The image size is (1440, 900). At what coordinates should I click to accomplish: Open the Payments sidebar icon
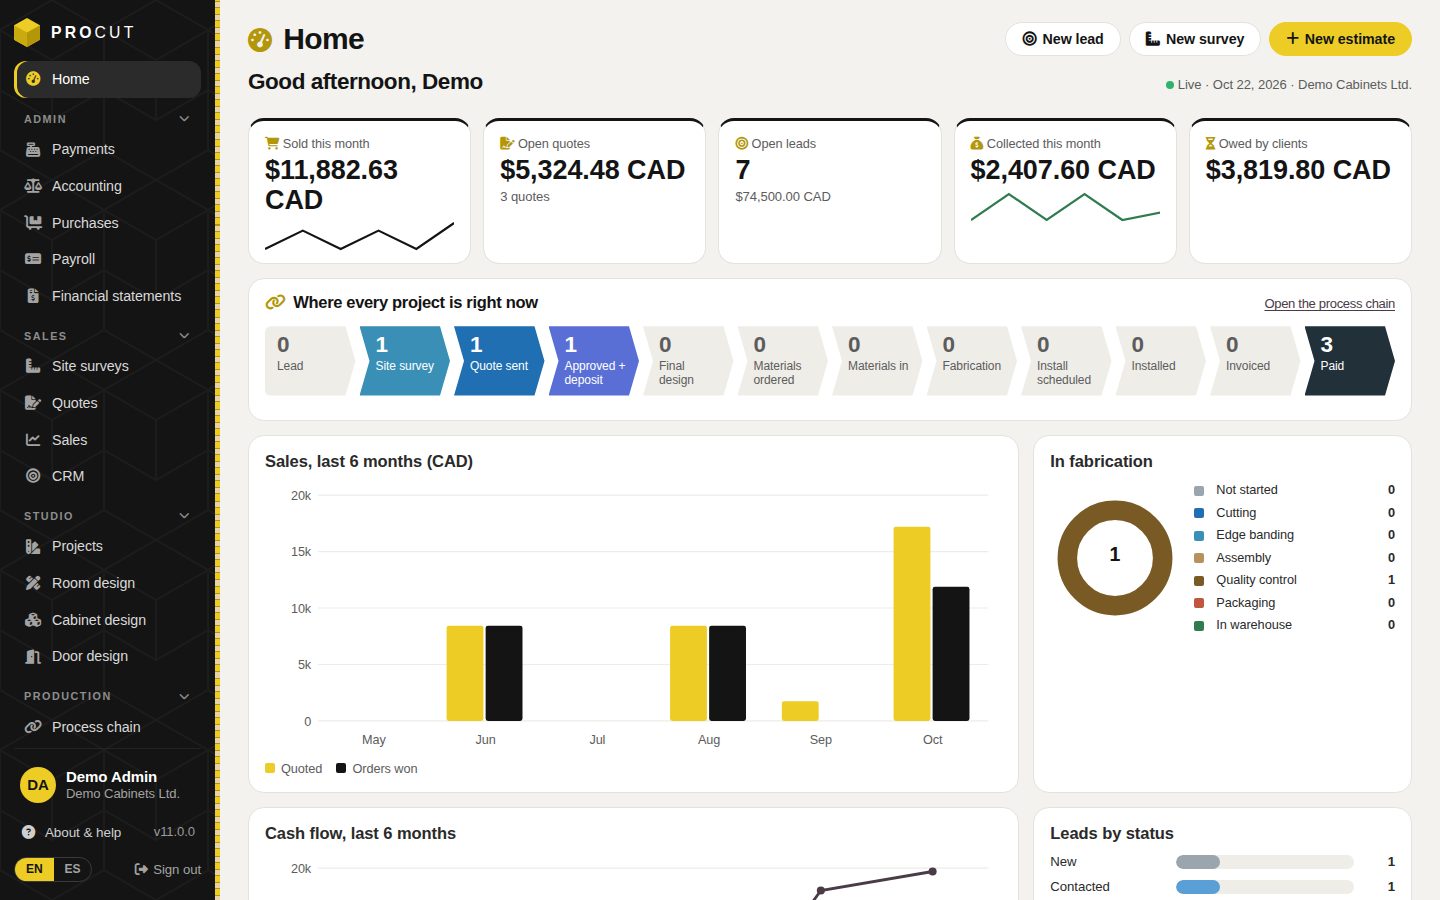pos(33,149)
